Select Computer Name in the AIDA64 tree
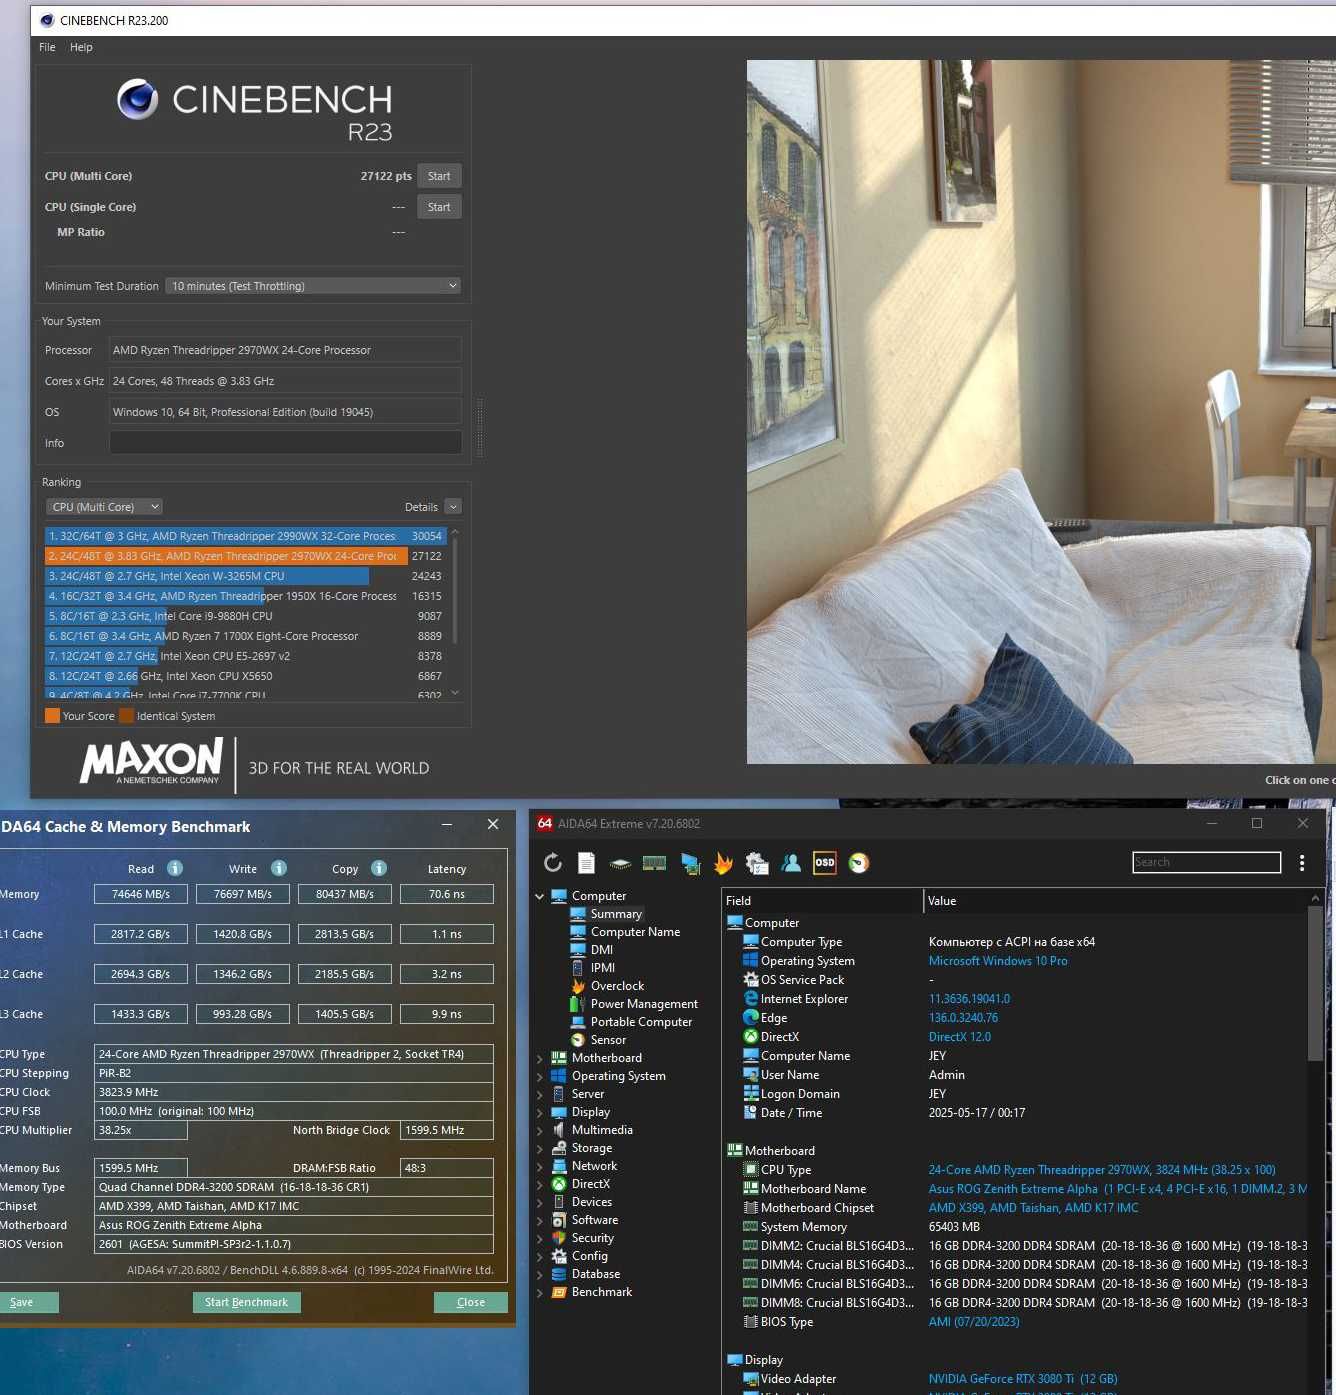This screenshot has width=1336, height=1395. [635, 932]
